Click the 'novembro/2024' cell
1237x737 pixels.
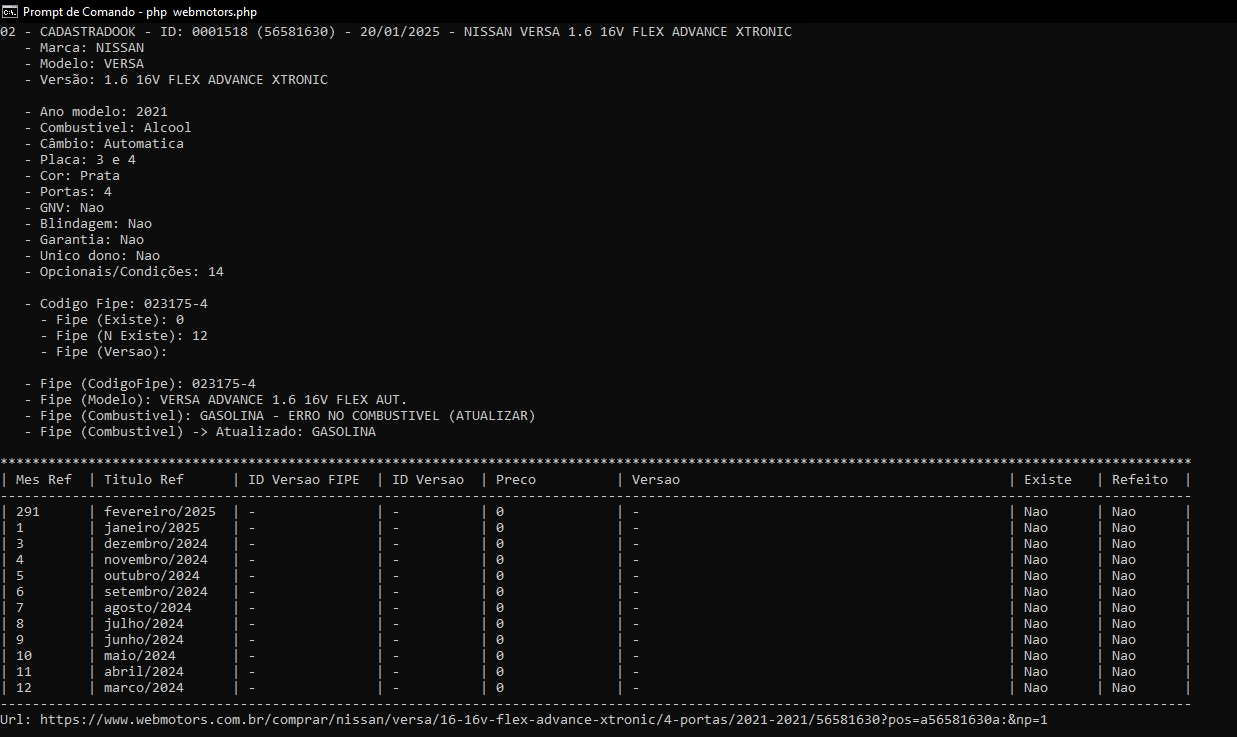pyautogui.click(x=156, y=560)
